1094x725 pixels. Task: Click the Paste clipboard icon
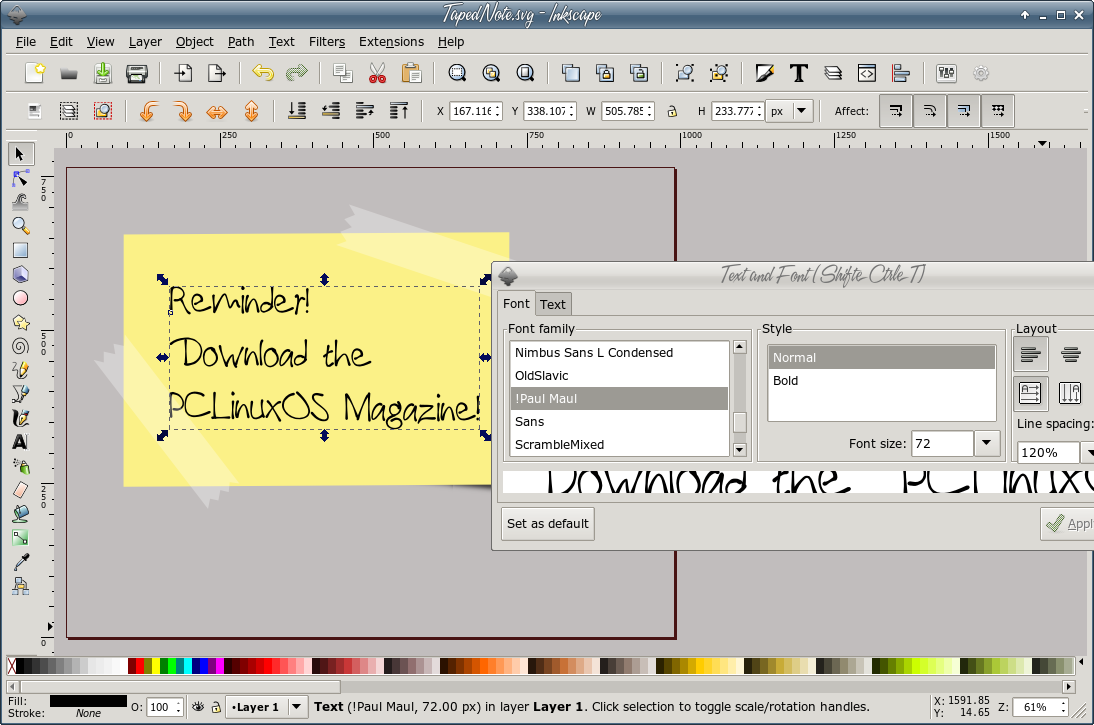pyautogui.click(x=411, y=73)
